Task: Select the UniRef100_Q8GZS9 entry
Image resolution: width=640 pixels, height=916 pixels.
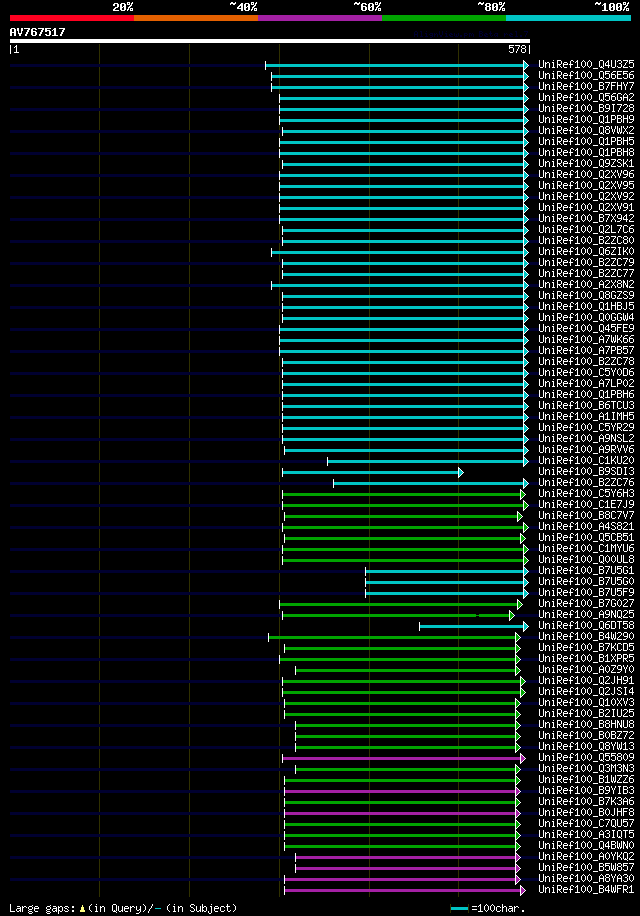Action: (x=586, y=296)
